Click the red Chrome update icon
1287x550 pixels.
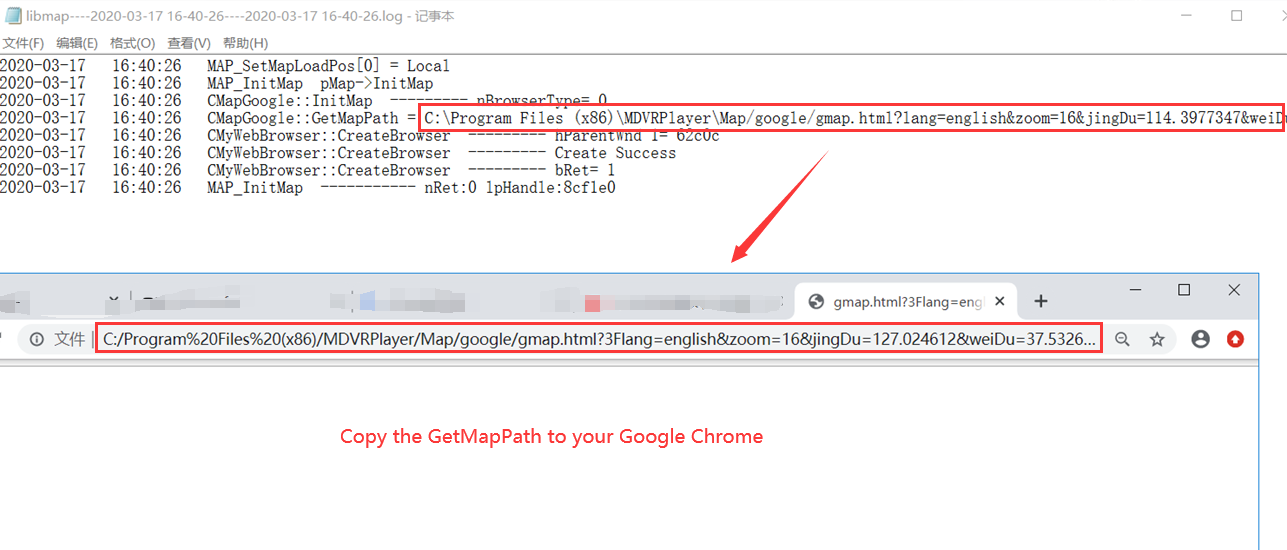(1236, 339)
